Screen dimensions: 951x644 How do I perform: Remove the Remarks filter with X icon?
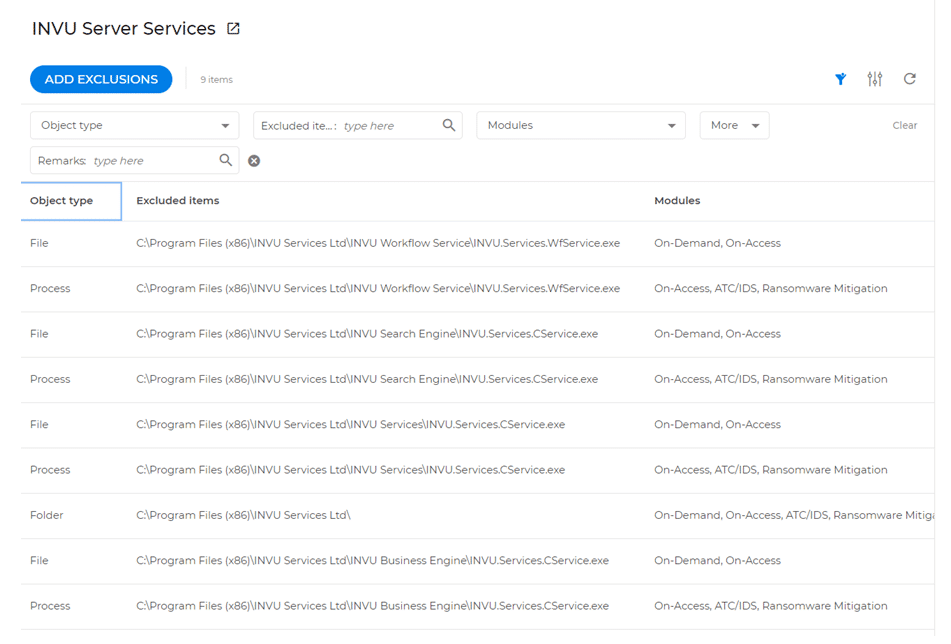tap(254, 161)
